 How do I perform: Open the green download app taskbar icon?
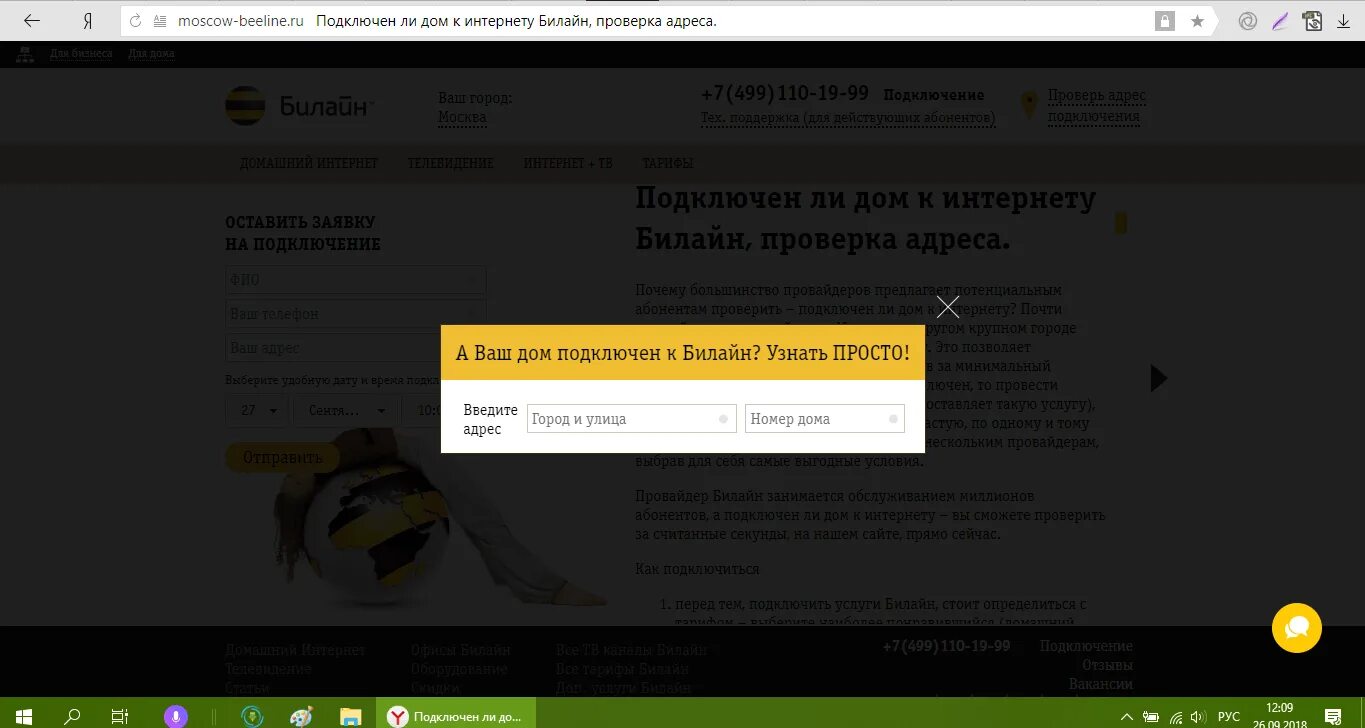[252, 716]
